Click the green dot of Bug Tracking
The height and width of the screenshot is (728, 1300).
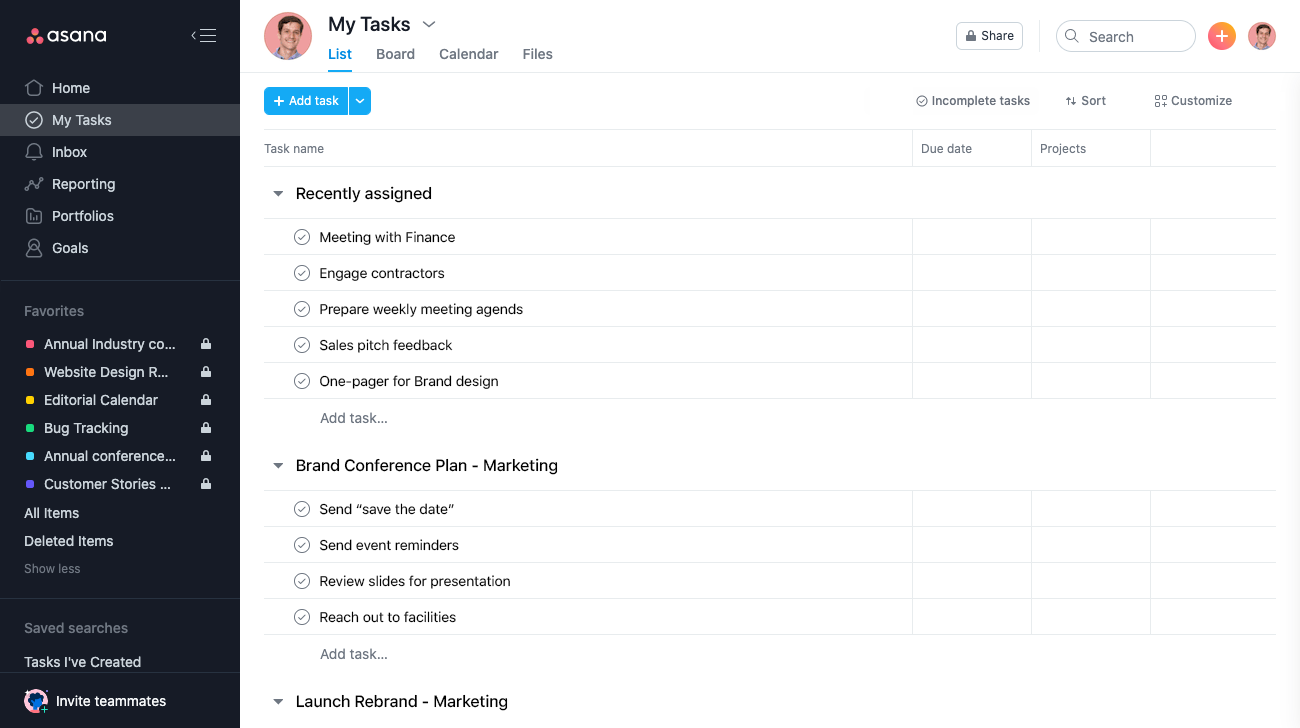coord(30,428)
